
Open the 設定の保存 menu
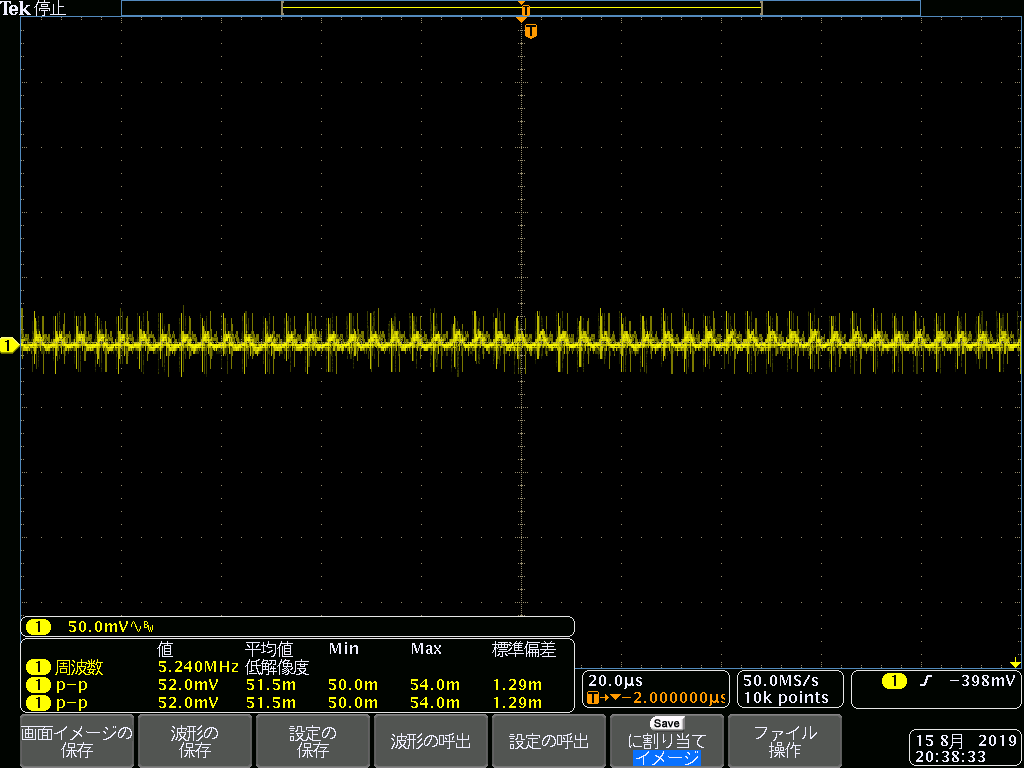tap(312, 741)
